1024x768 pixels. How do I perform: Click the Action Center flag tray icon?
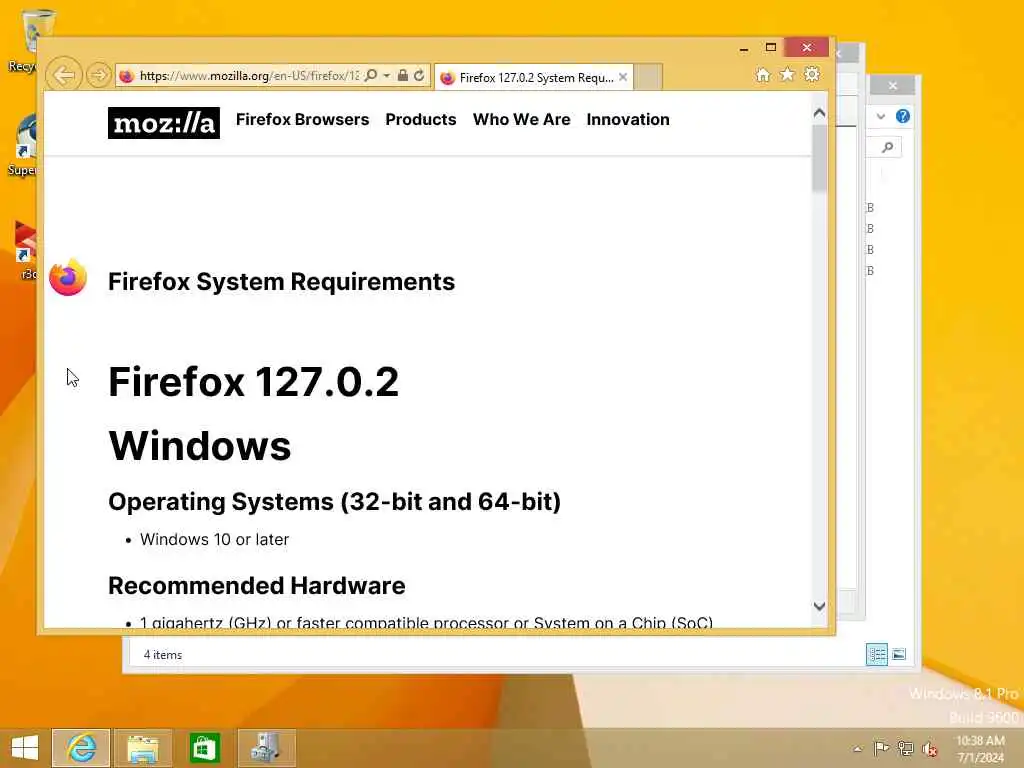(x=881, y=748)
